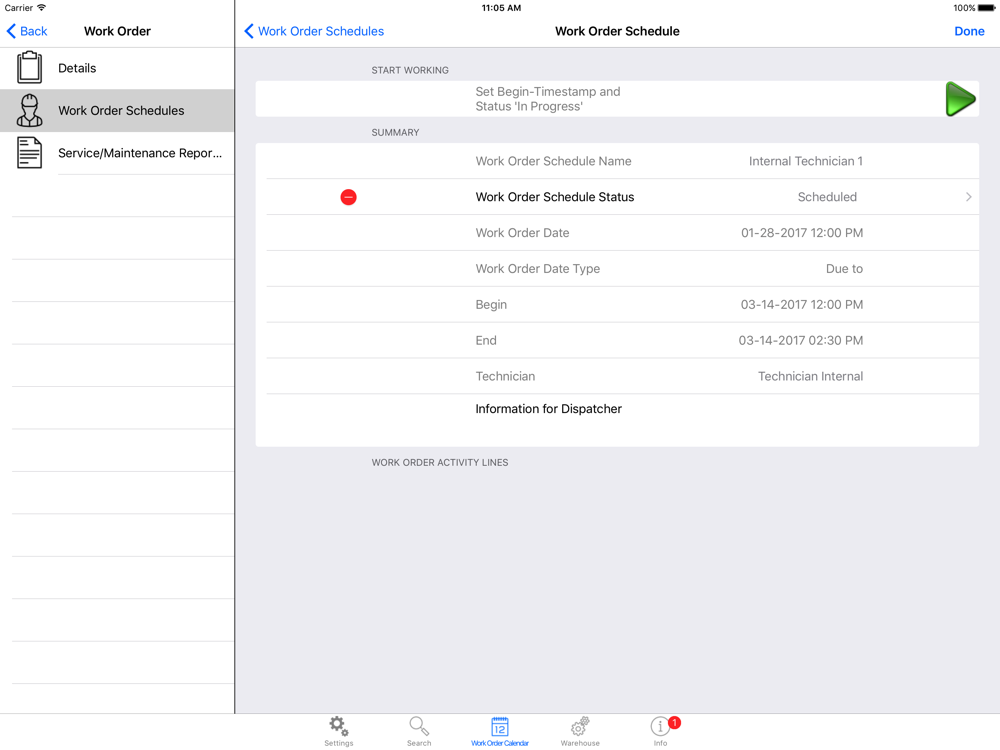Tap Done in the top right
This screenshot has width=1000, height=750.
pos(969,31)
